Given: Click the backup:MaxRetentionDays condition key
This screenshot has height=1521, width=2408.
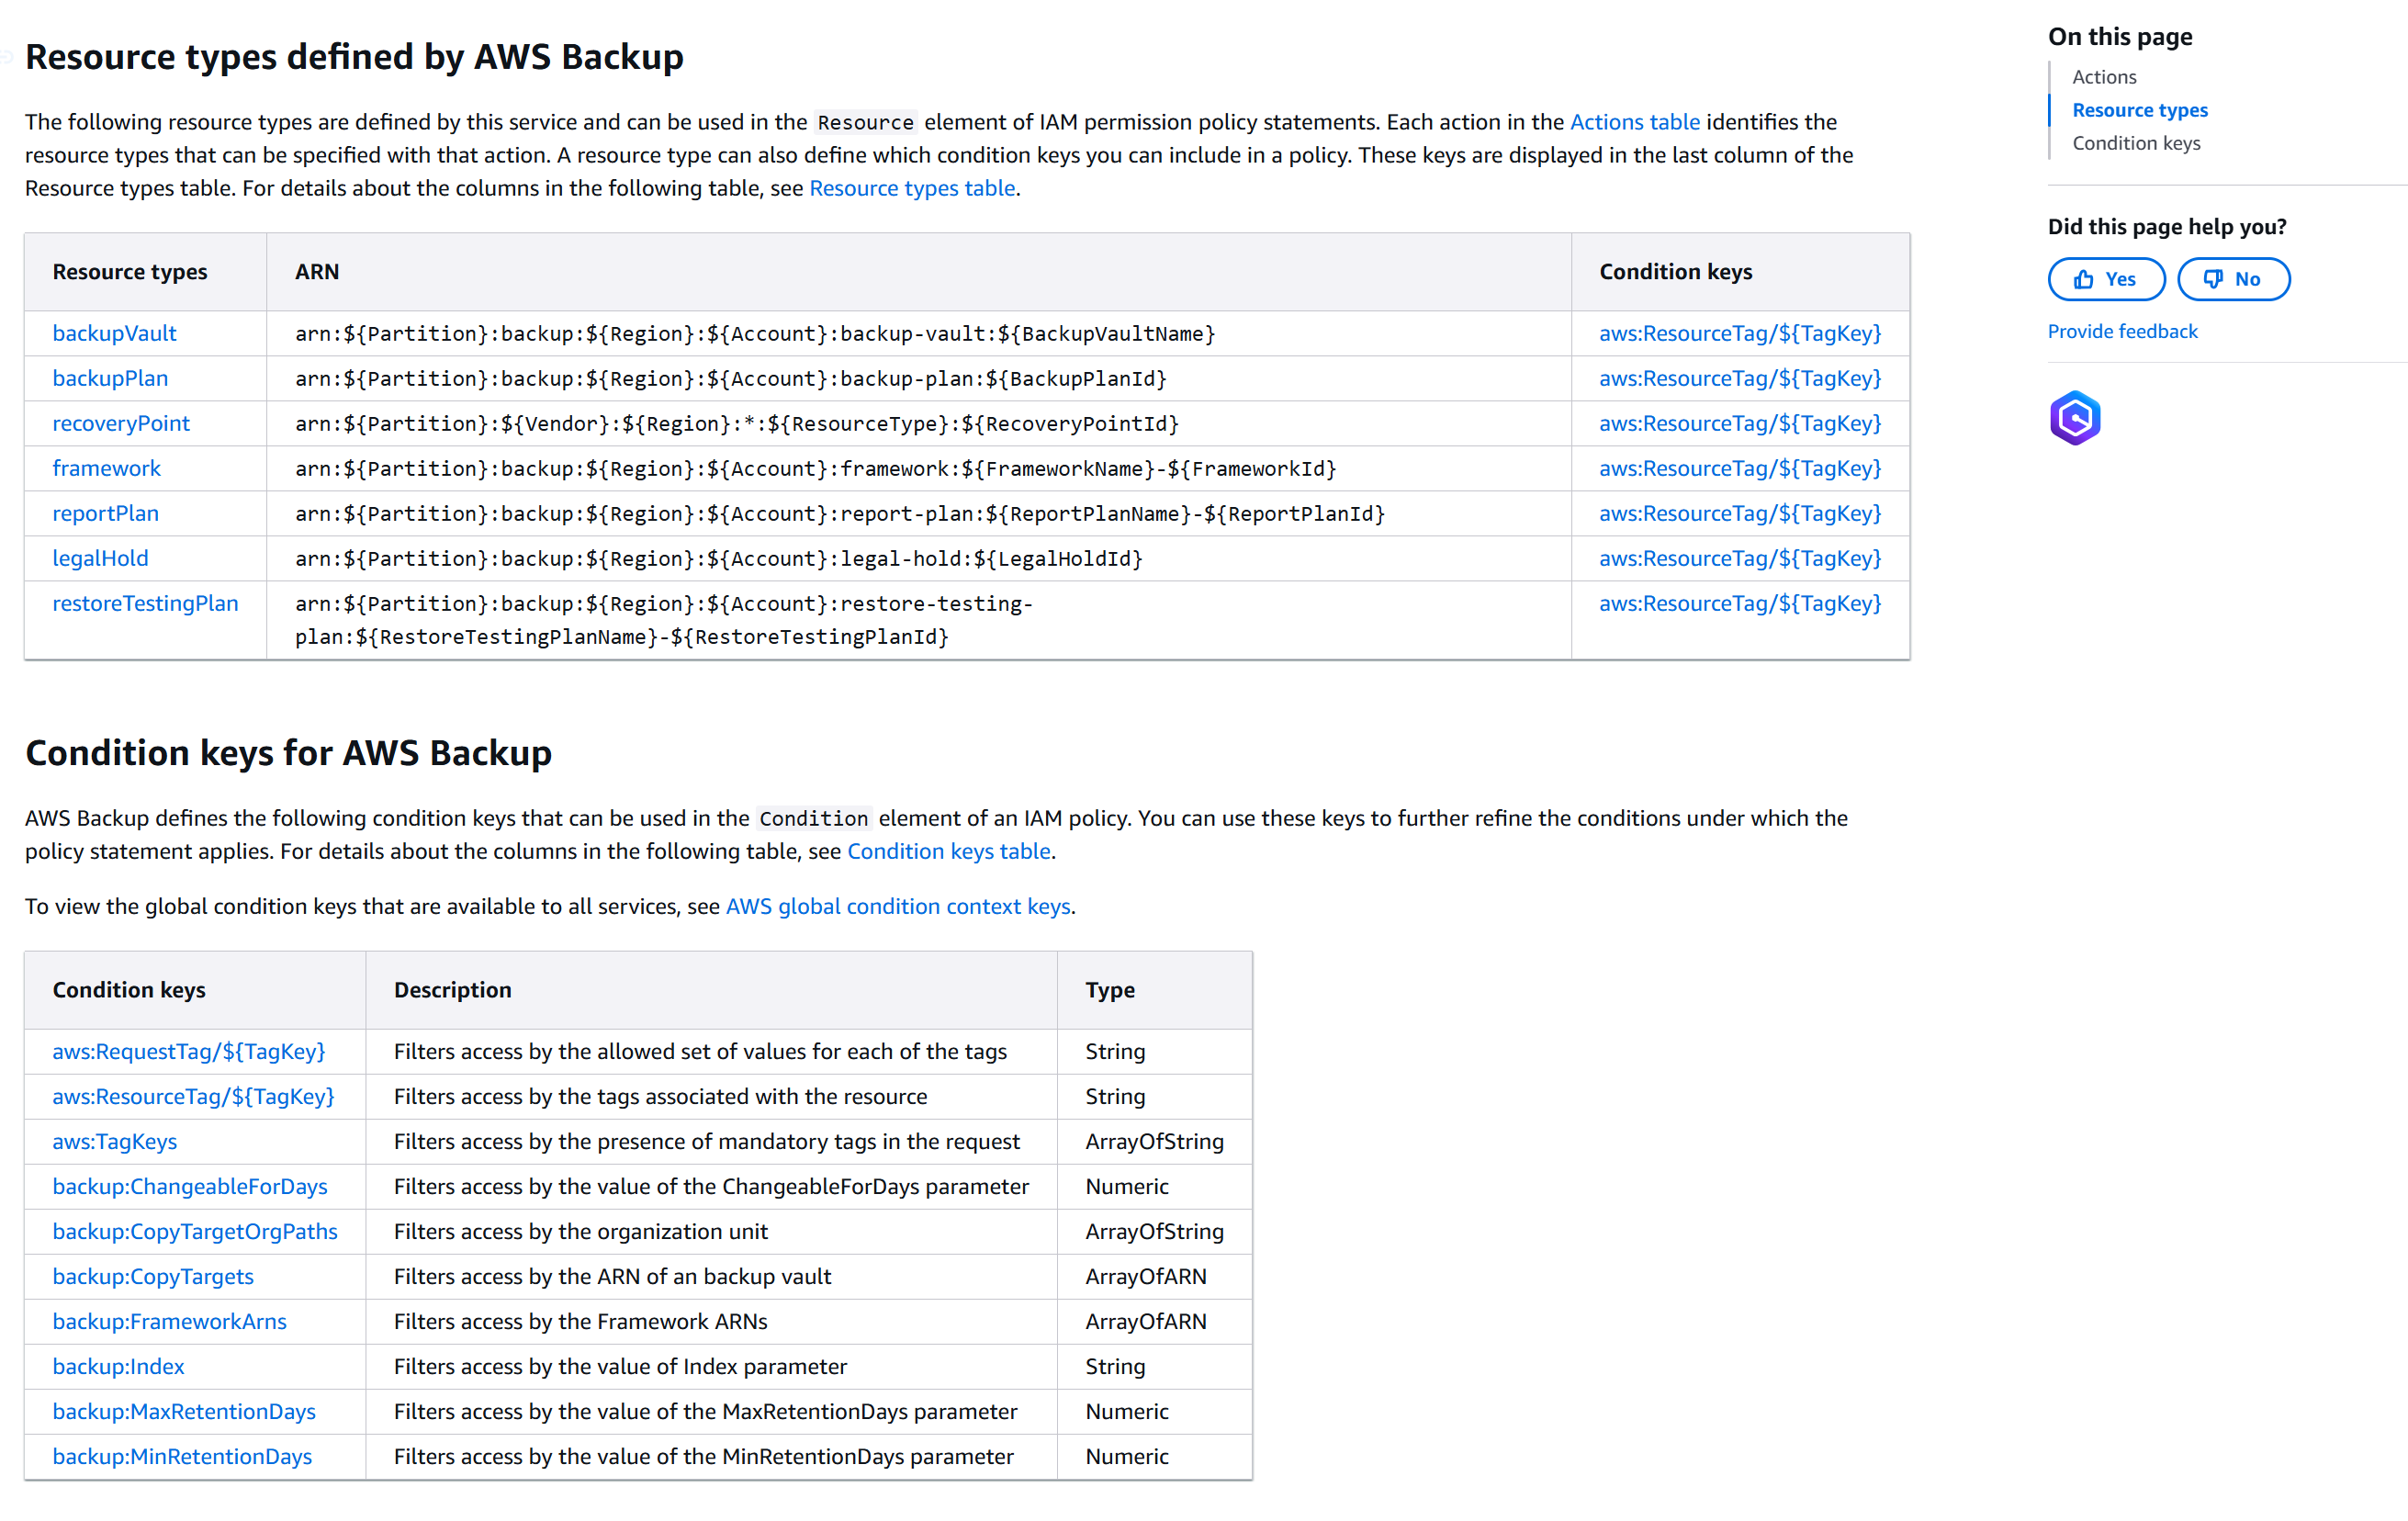Looking at the screenshot, I should point(184,1411).
